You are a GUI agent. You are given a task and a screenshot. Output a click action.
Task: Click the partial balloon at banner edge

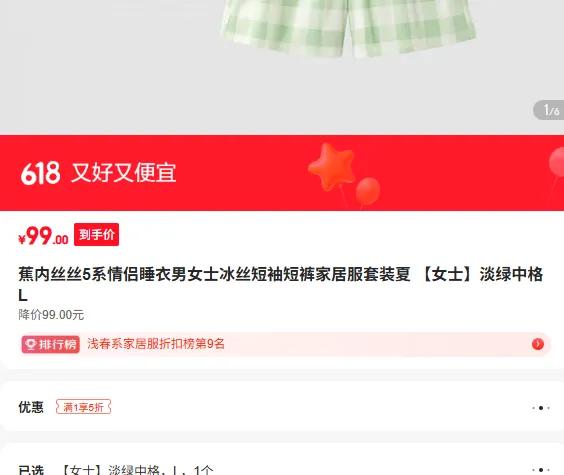click(x=556, y=163)
